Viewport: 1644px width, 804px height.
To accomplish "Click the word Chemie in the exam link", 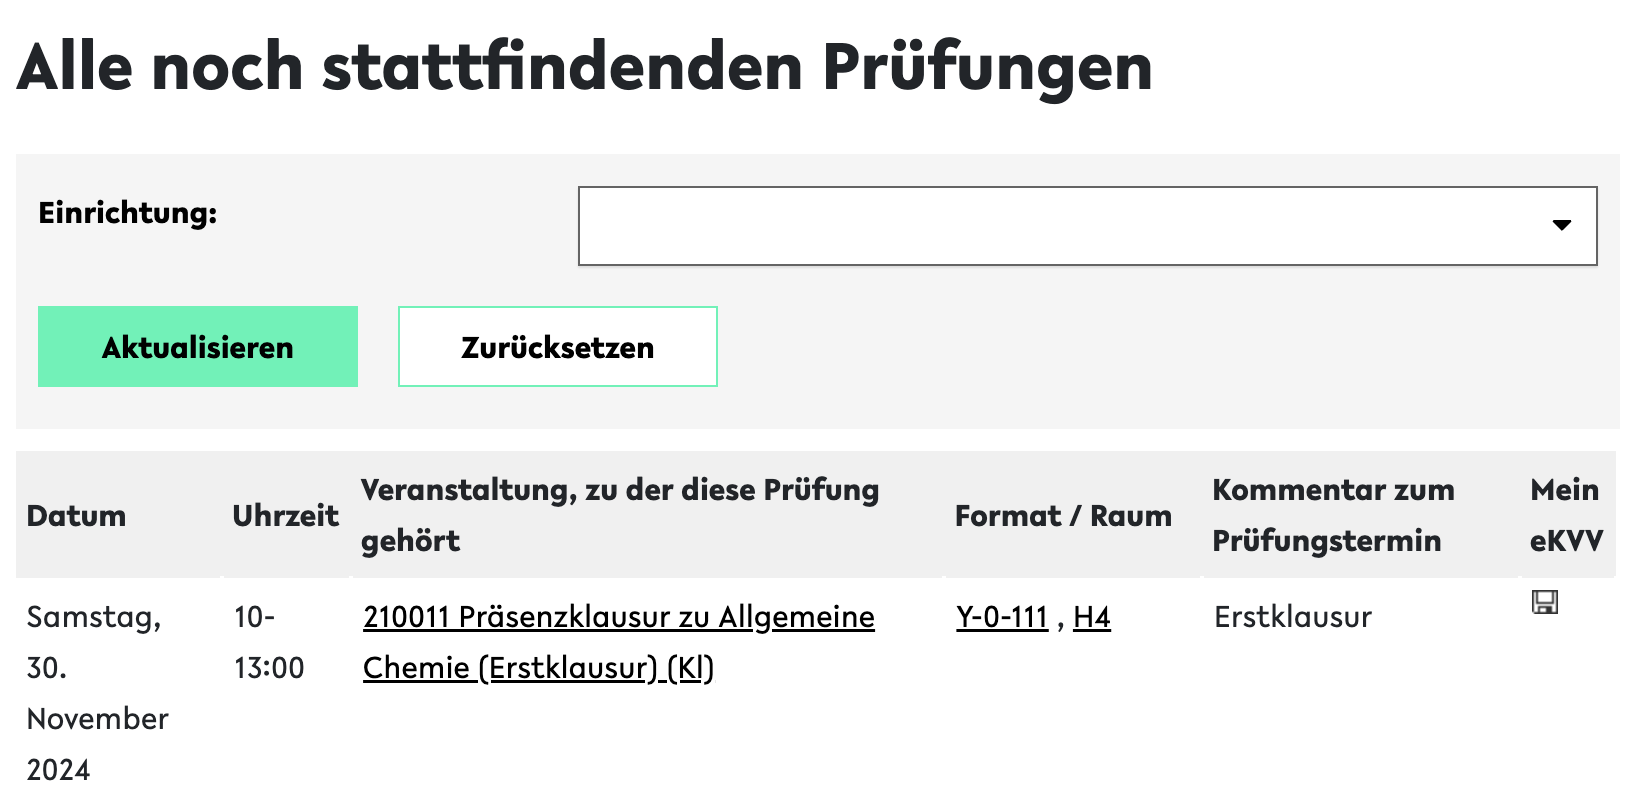I will pos(416,668).
